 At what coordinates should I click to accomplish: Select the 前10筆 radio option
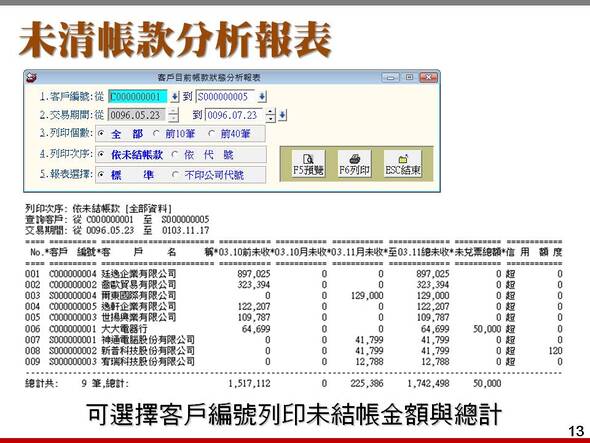[x=156, y=134]
